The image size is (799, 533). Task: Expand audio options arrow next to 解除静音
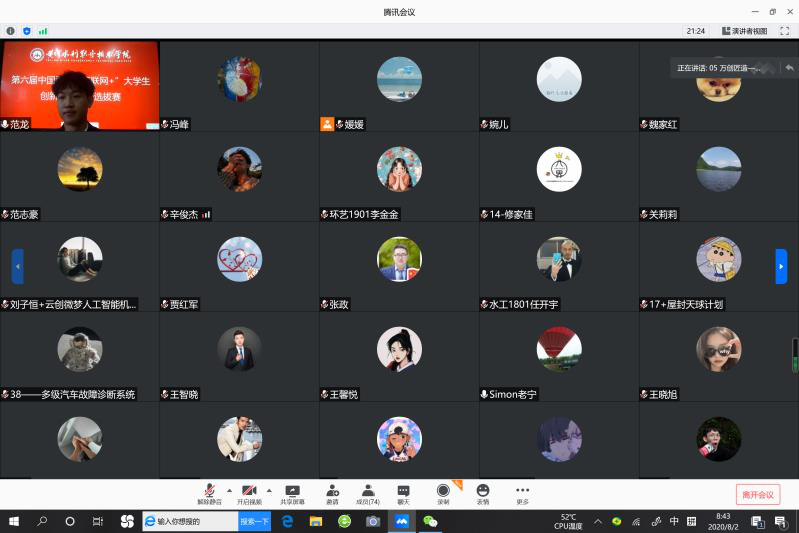pos(228,490)
